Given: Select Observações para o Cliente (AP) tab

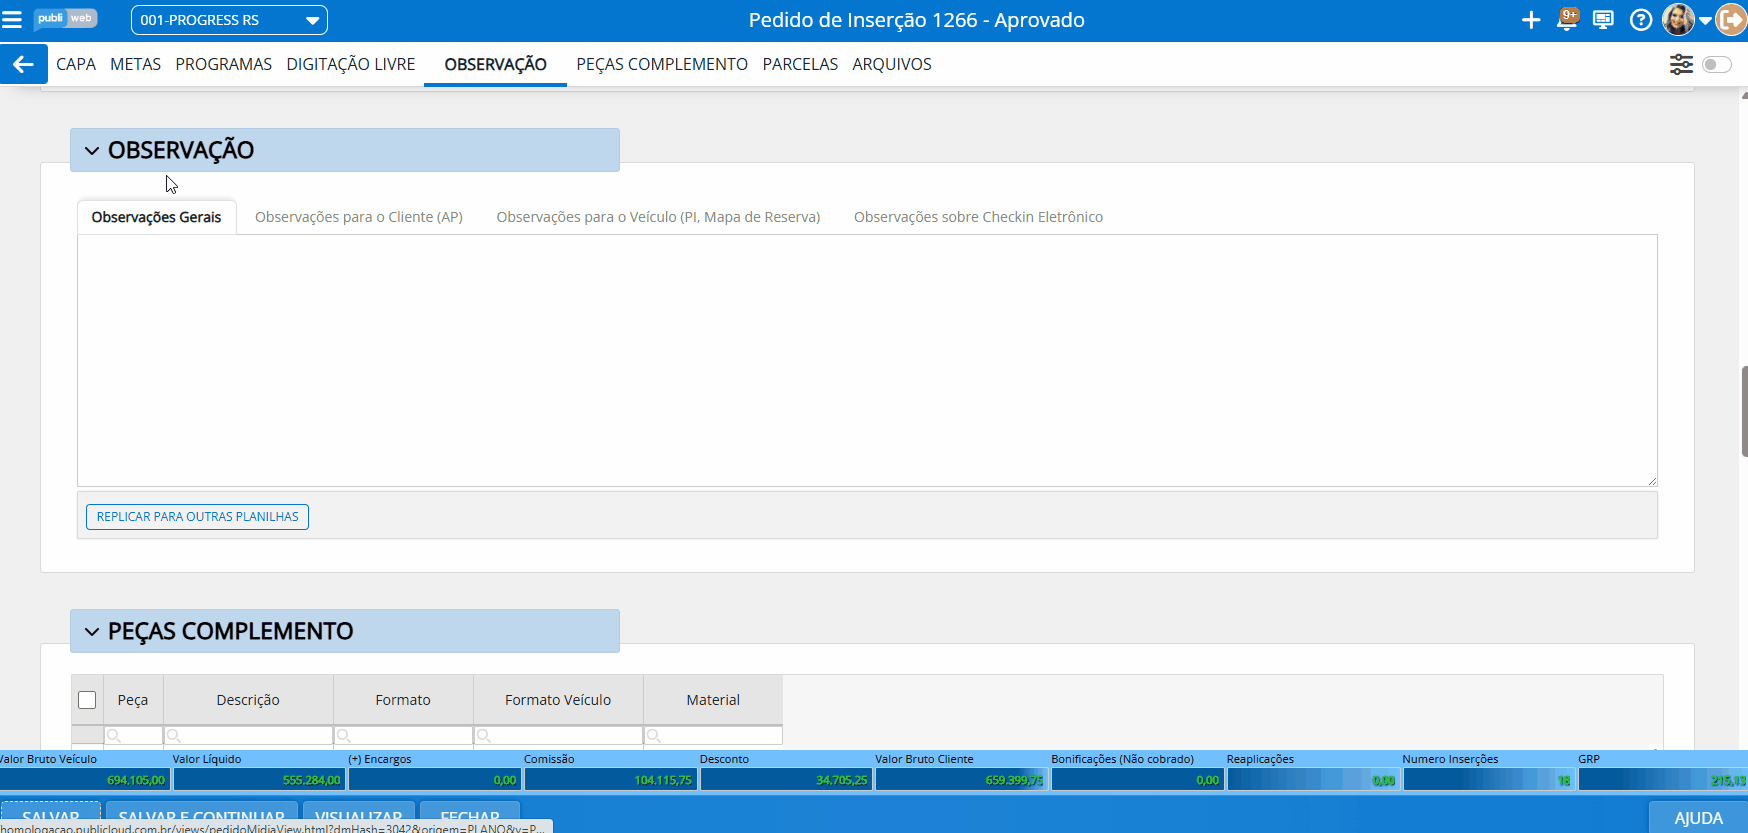Looking at the screenshot, I should (x=358, y=217).
